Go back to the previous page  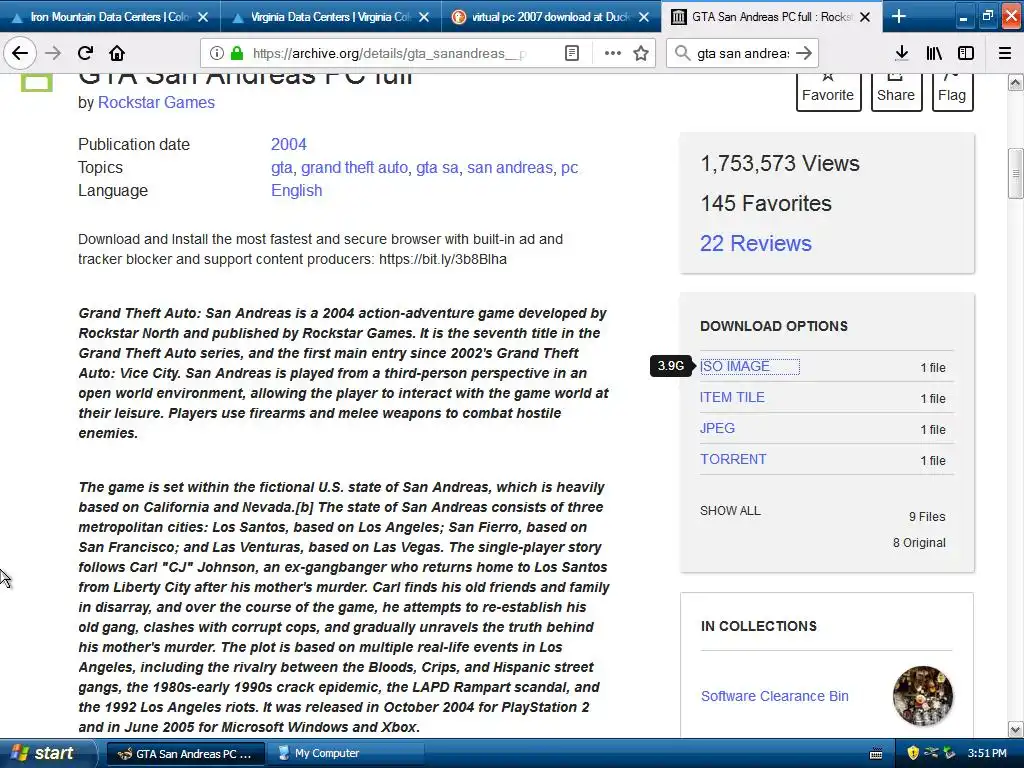[20, 53]
